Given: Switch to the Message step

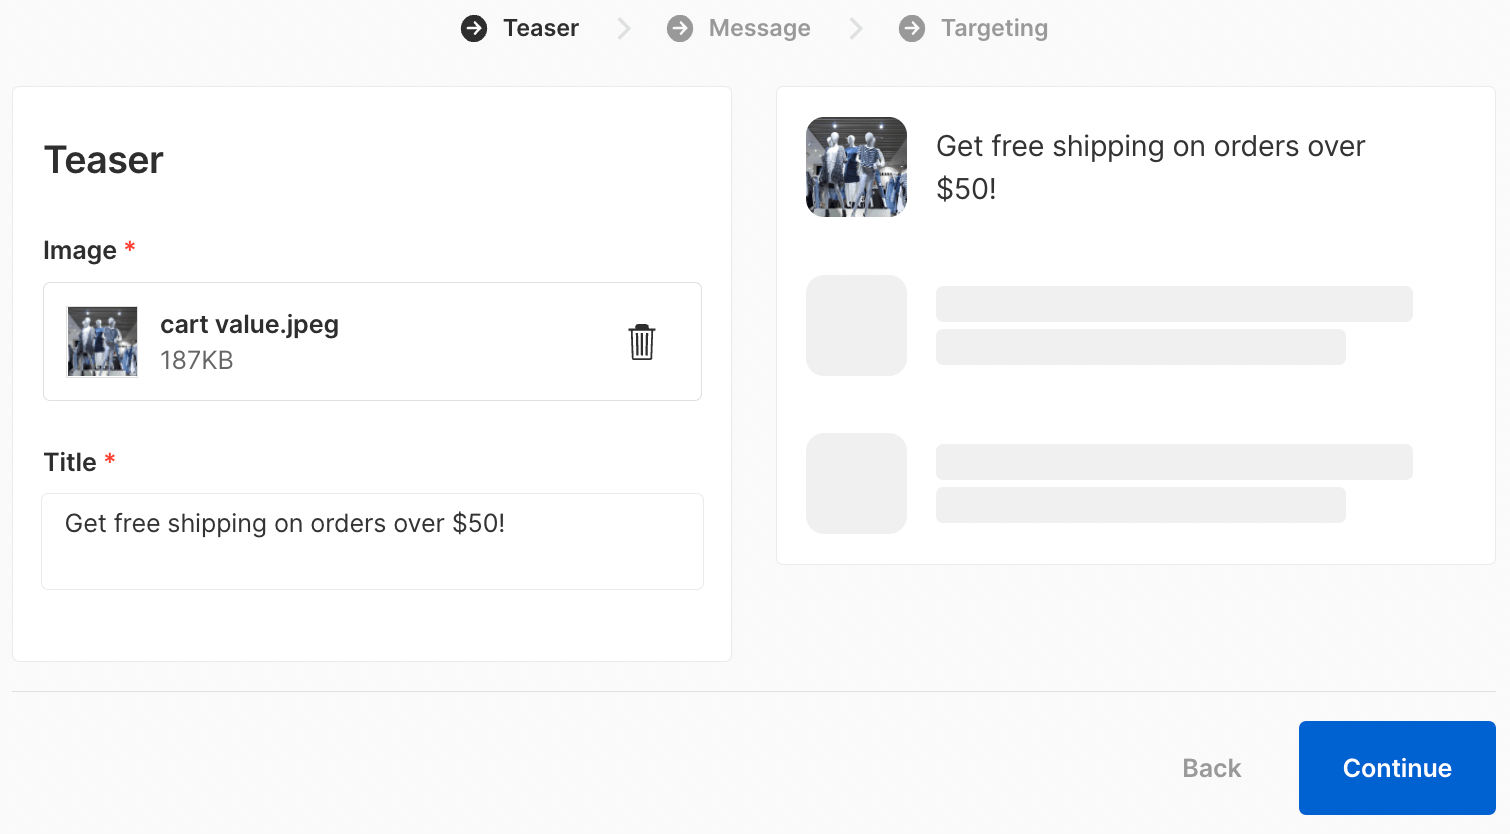Looking at the screenshot, I should 759,28.
